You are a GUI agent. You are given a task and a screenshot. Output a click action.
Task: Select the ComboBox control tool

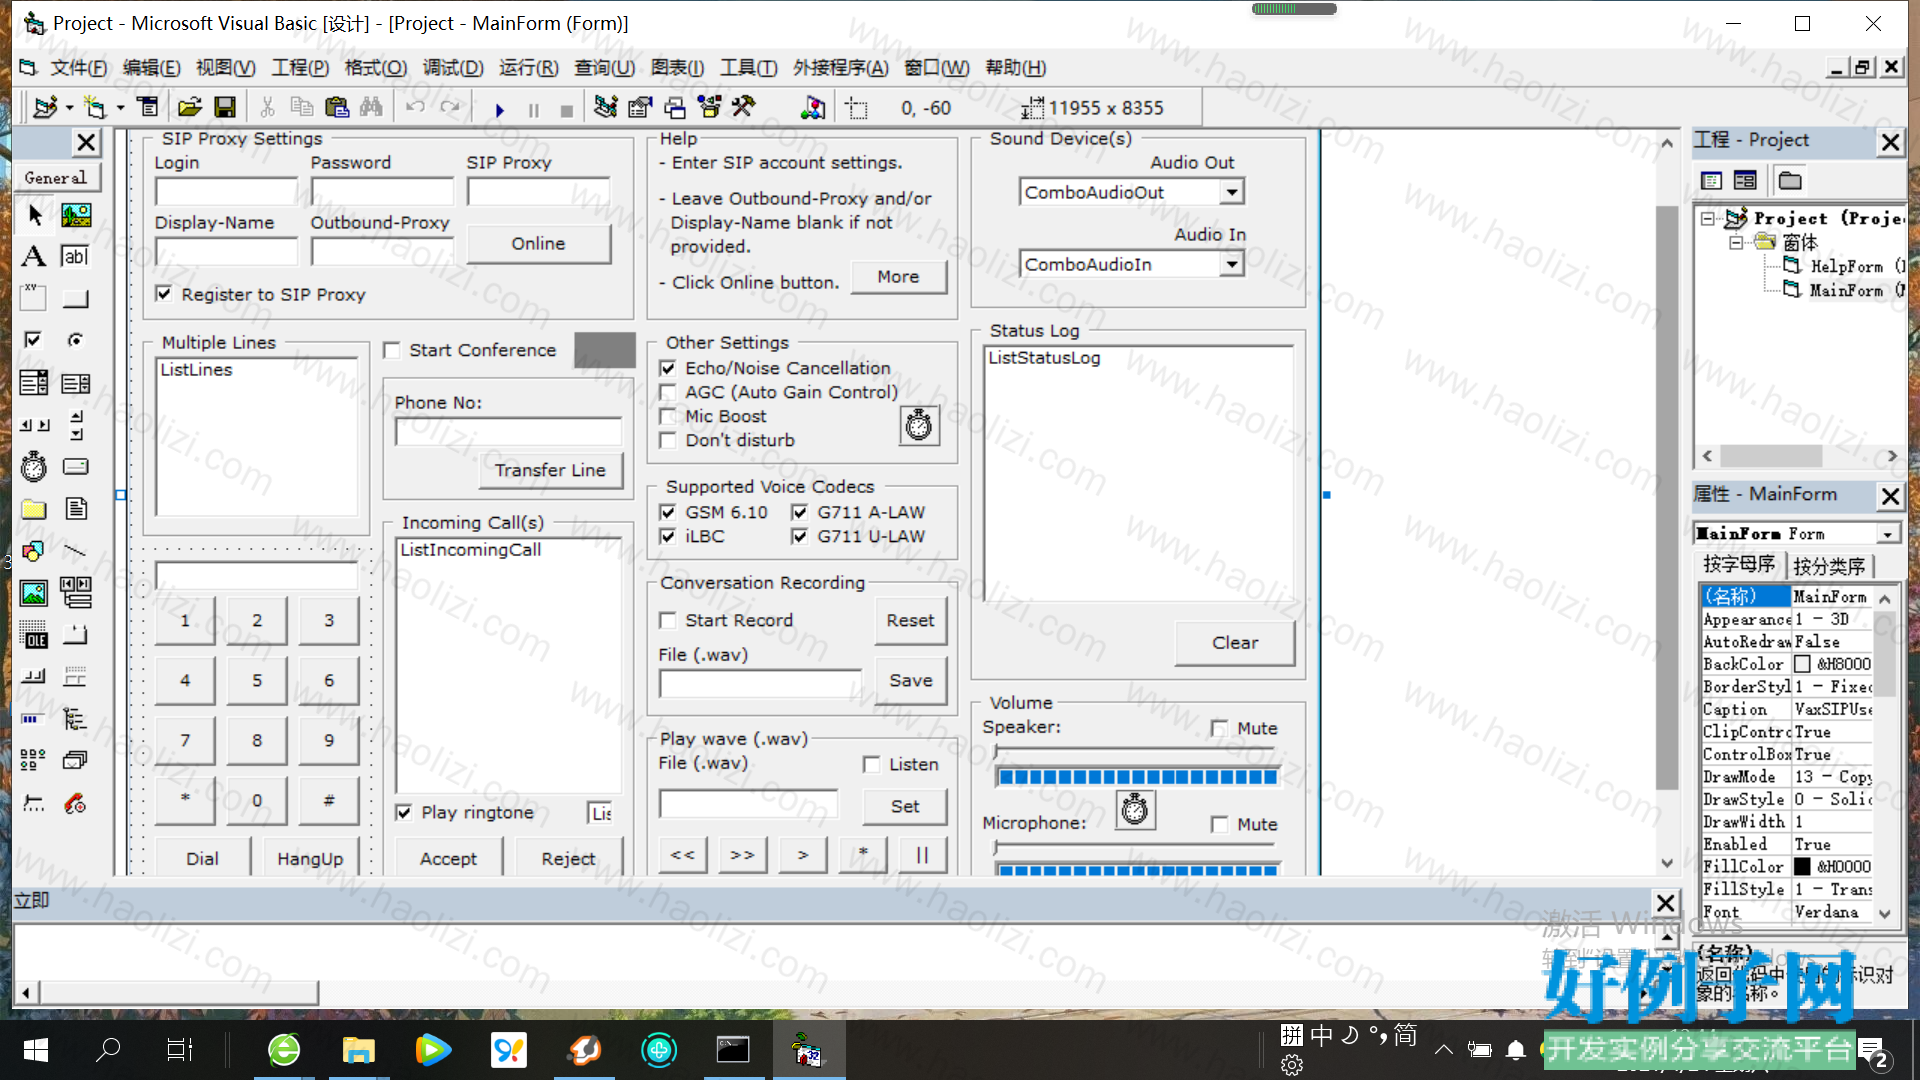pyautogui.click(x=34, y=382)
